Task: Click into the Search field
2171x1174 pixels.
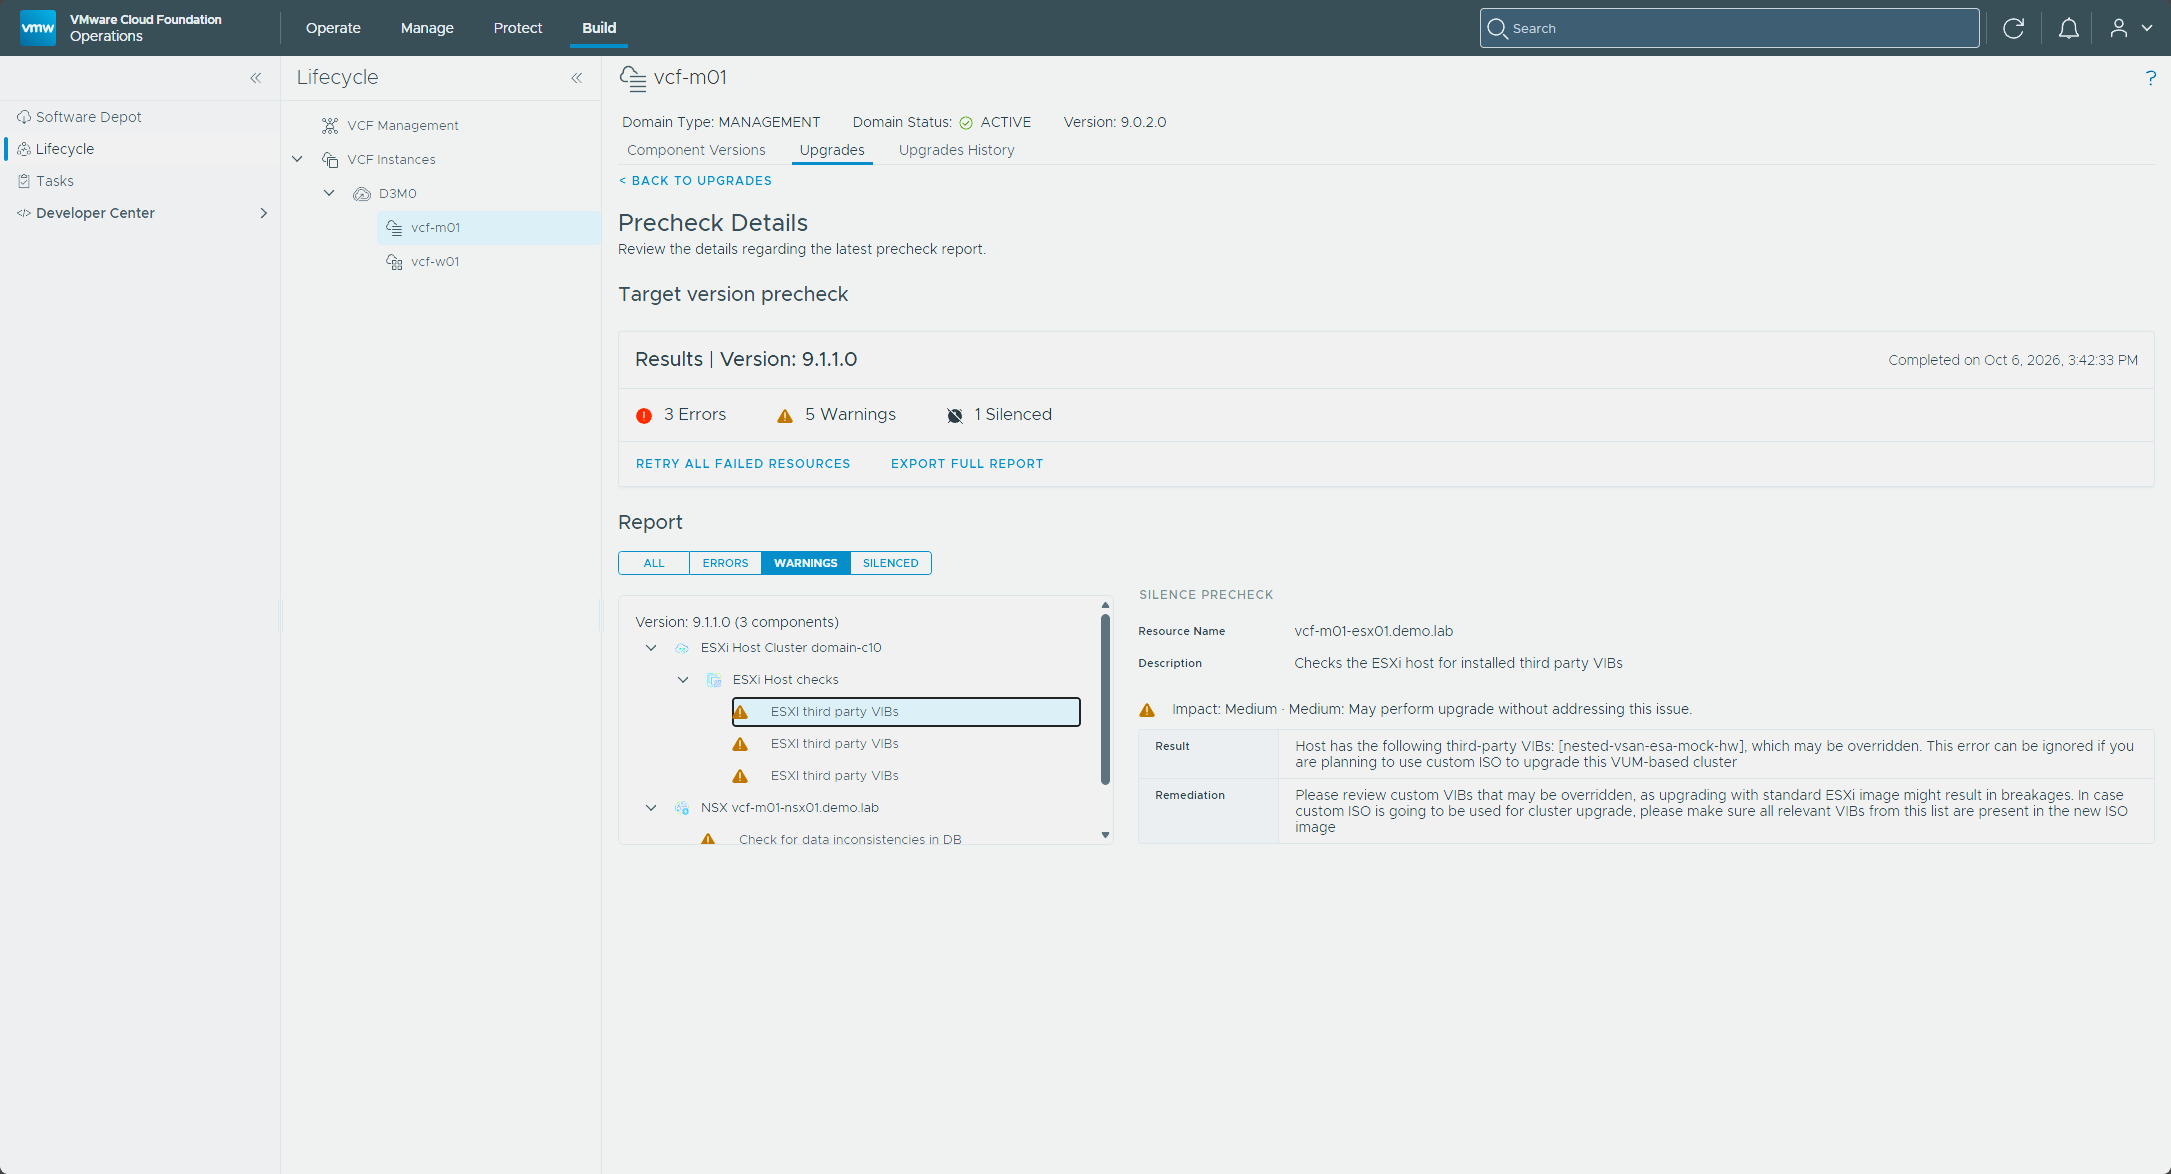Action: [1729, 28]
